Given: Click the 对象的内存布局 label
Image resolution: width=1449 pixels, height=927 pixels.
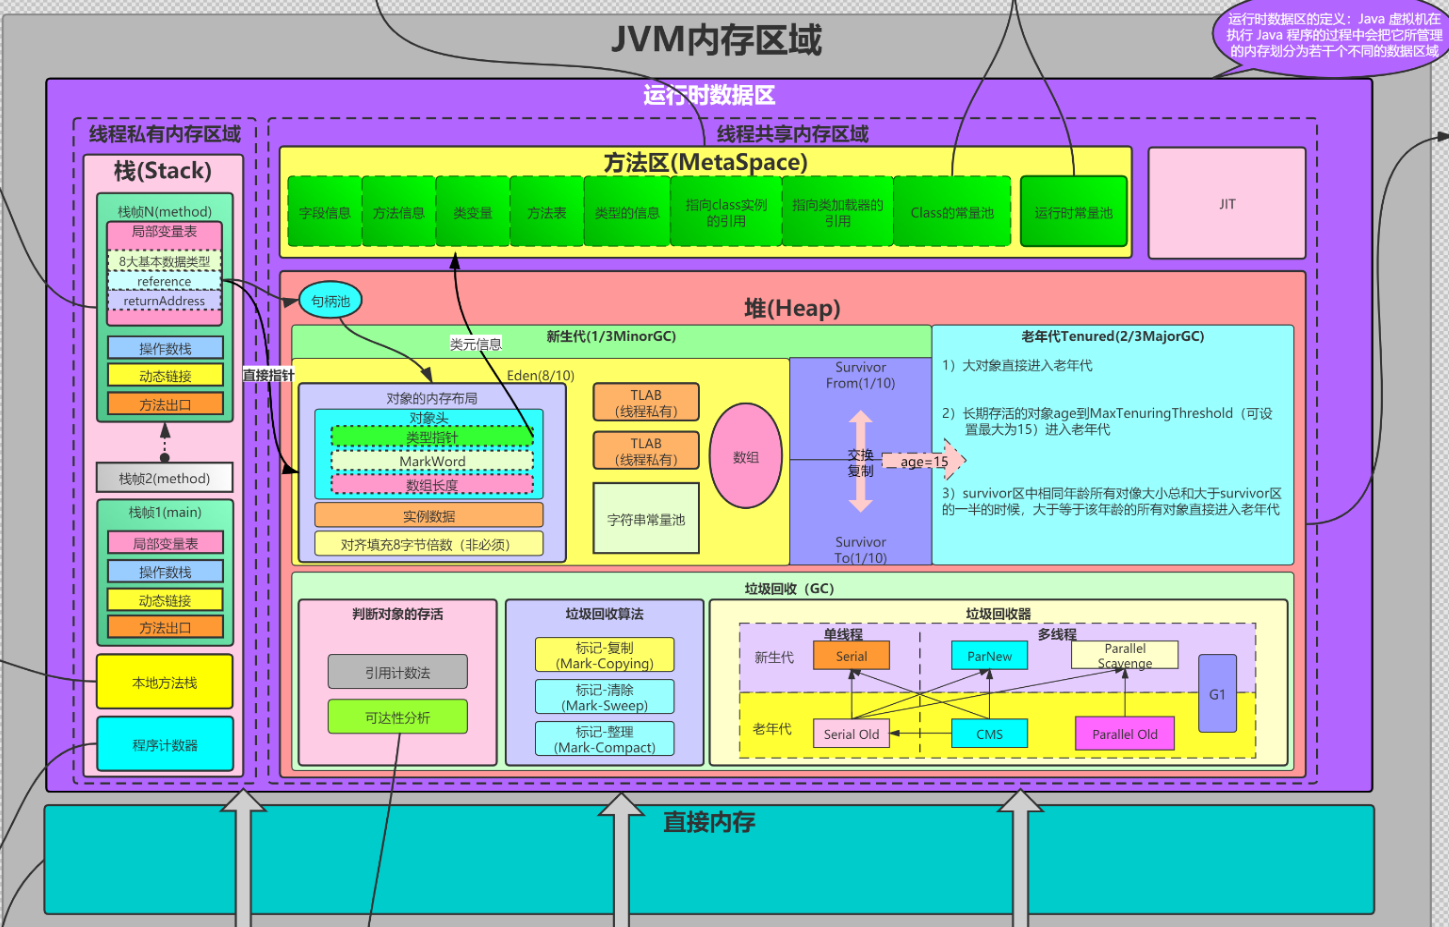Looking at the screenshot, I should tap(432, 398).
